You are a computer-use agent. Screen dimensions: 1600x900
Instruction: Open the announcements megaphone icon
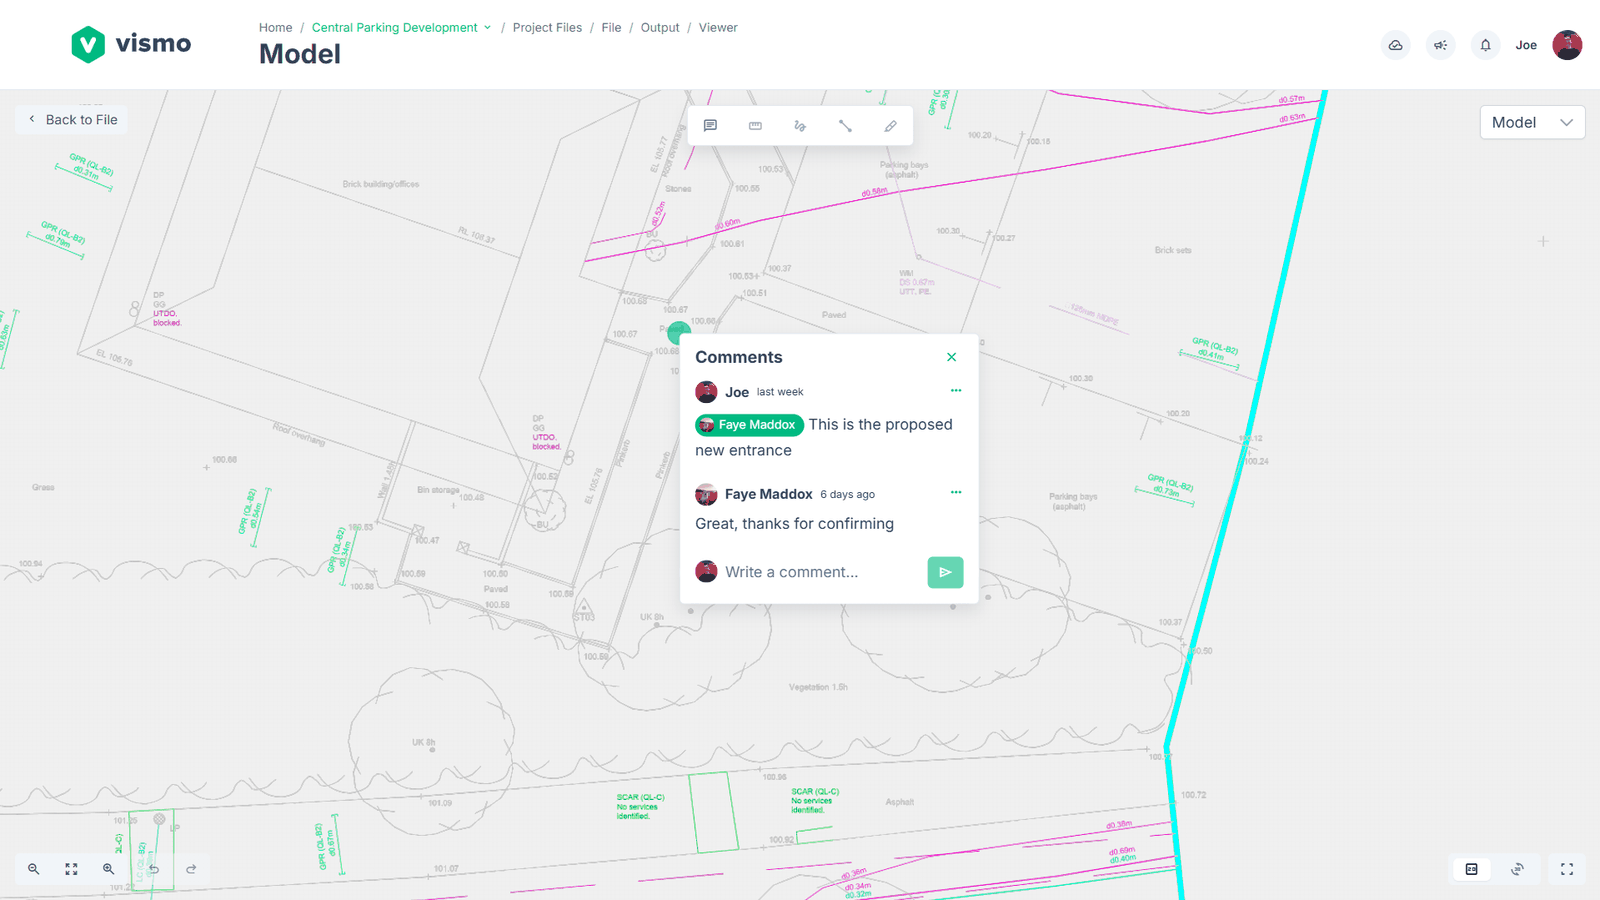click(x=1441, y=45)
